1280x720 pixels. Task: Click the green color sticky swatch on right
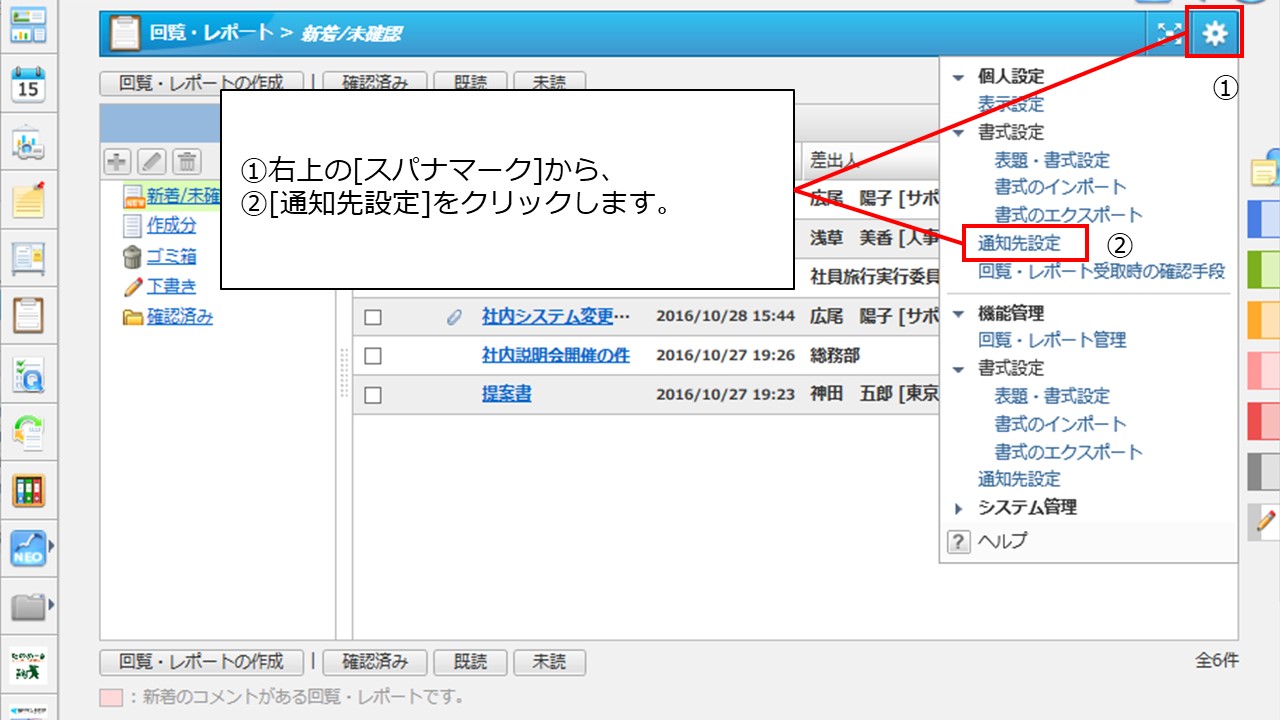[1265, 269]
